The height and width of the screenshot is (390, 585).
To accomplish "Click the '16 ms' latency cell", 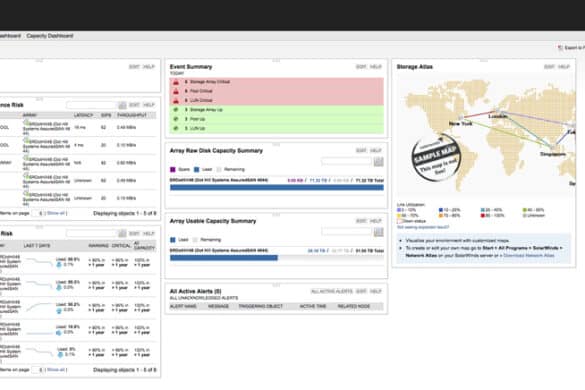I will click(x=79, y=128).
